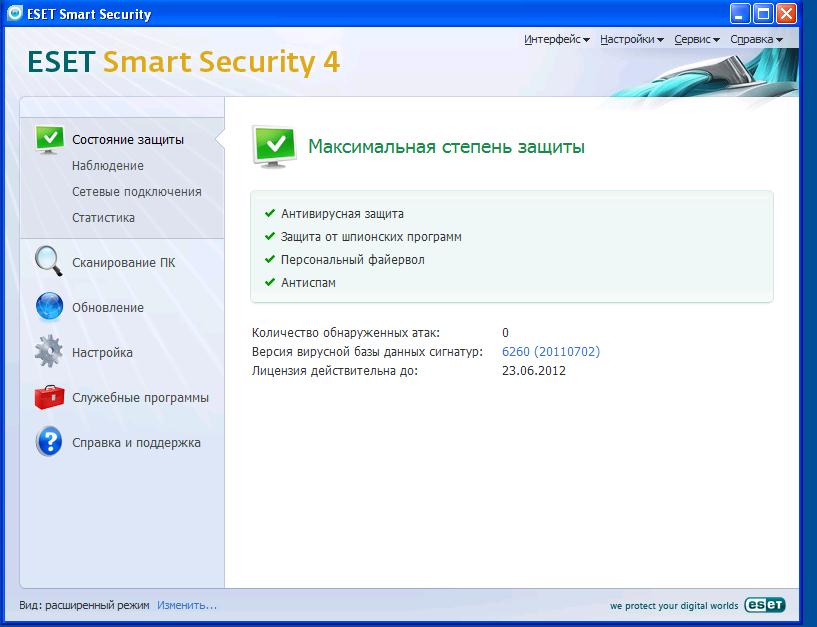Go to Сканирование ПК section
The image size is (817, 627).
[x=123, y=263]
